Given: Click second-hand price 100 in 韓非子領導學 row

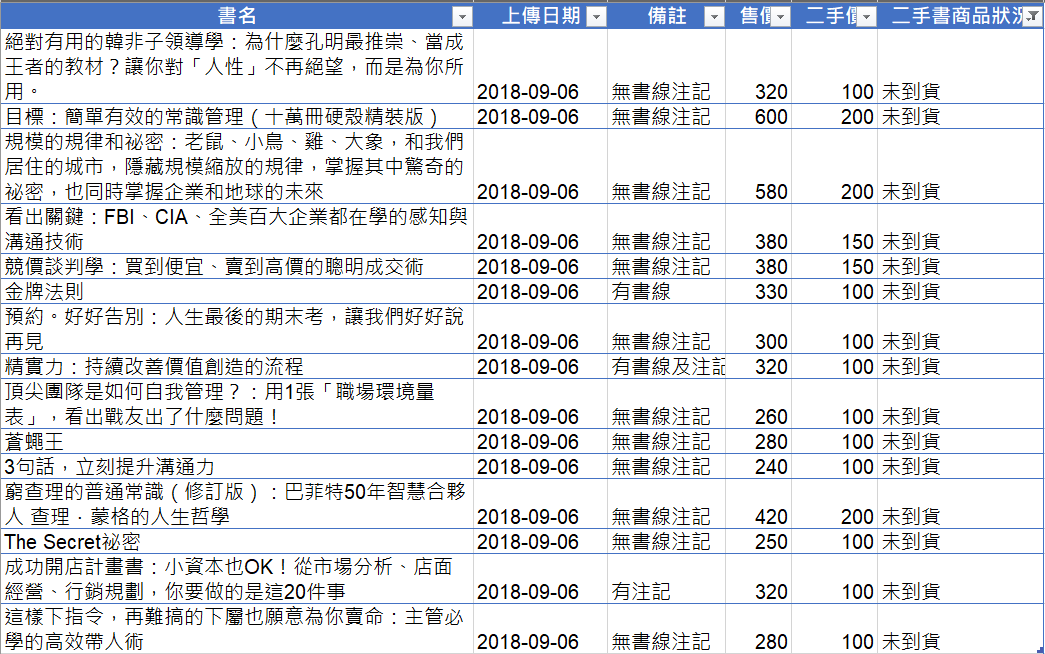Looking at the screenshot, I should [857, 92].
